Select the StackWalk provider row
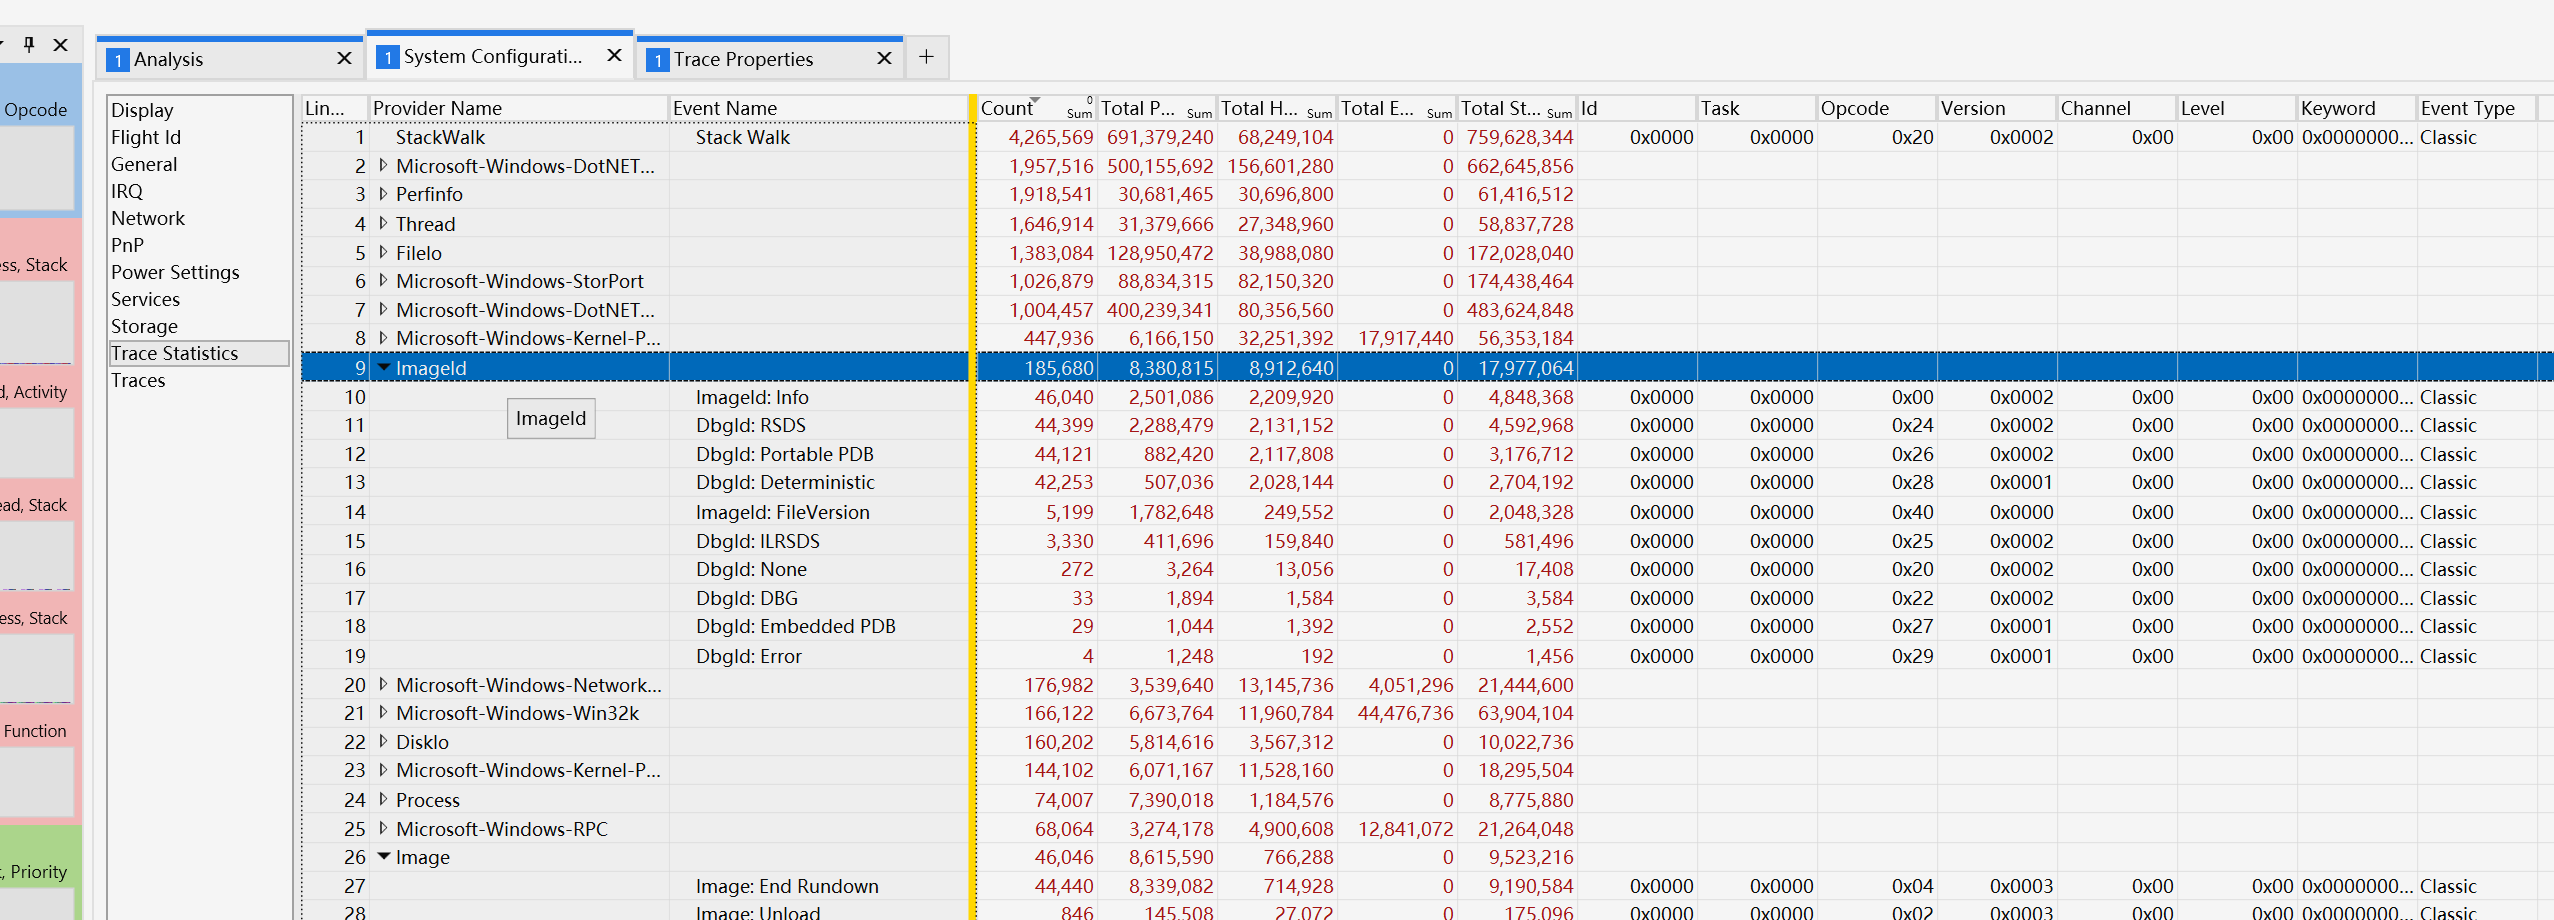This screenshot has width=2554, height=920. click(1428, 137)
